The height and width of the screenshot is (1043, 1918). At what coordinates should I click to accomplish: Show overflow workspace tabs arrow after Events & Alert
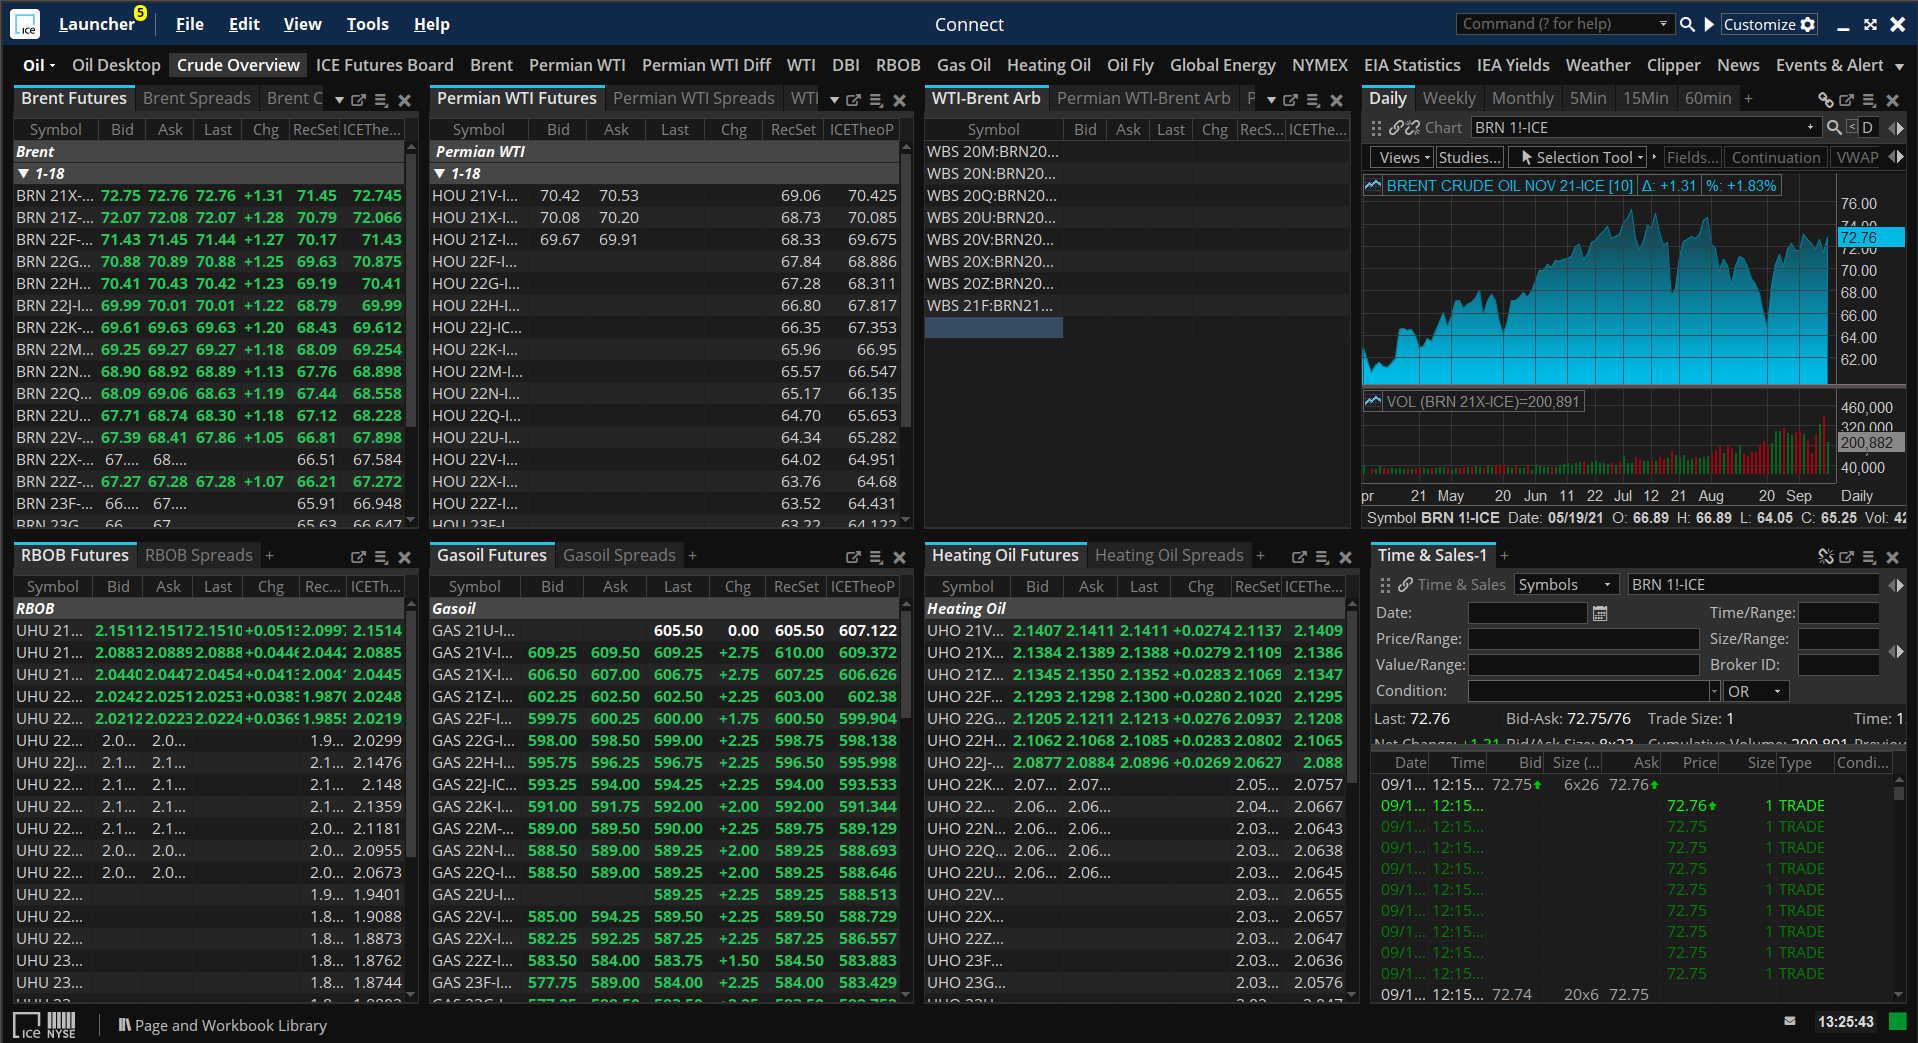pyautogui.click(x=1899, y=66)
